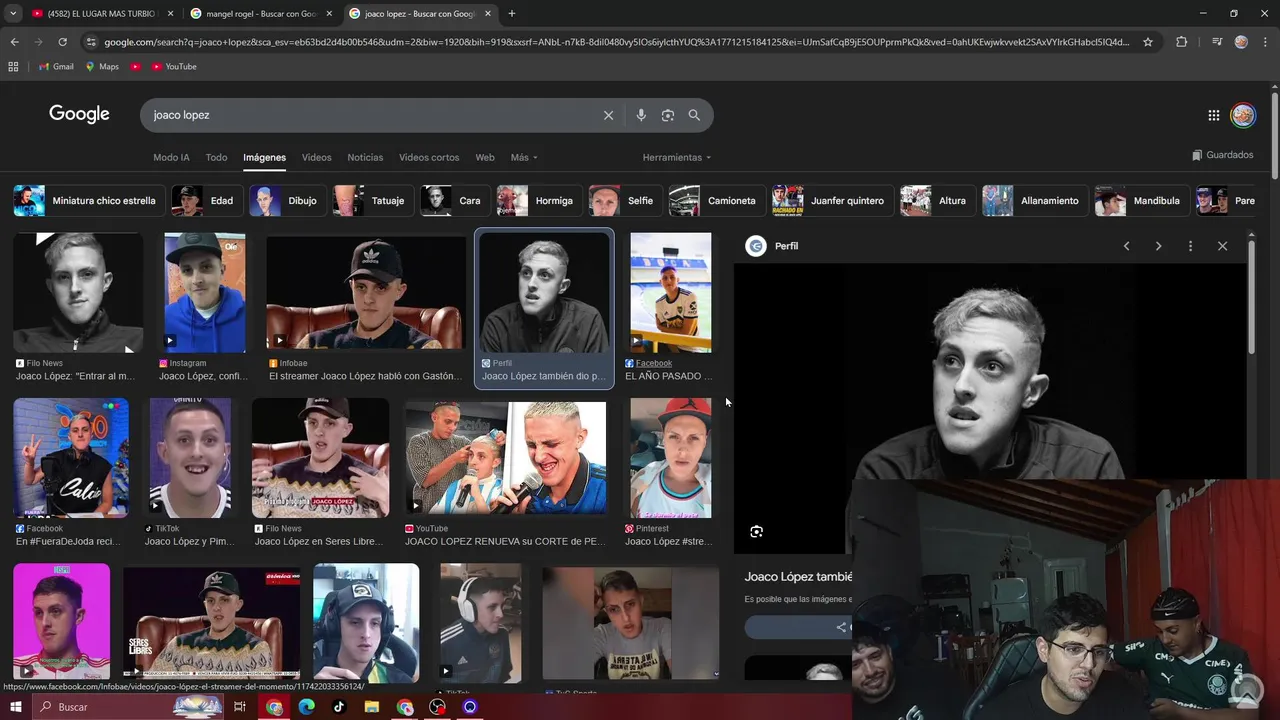This screenshot has width=1280, height=720.
Task: Open the YouTube 'RENUEVA su CORTE' image
Action: click(505, 458)
